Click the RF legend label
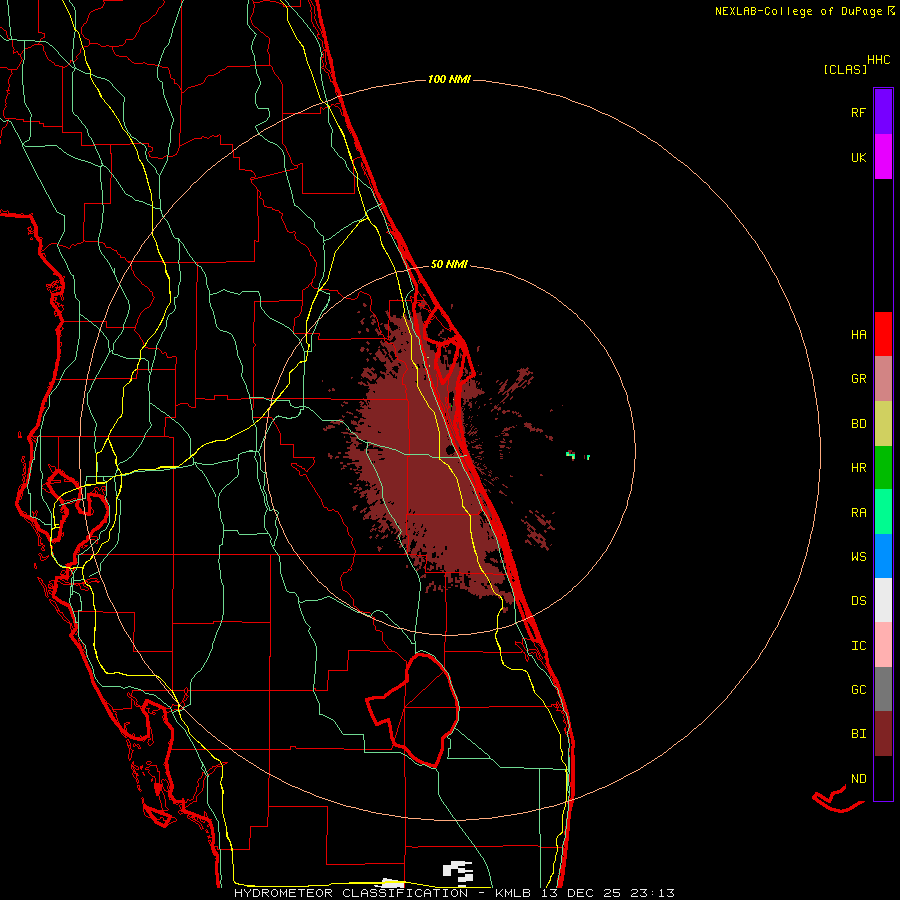The height and width of the screenshot is (900, 900). (x=858, y=112)
